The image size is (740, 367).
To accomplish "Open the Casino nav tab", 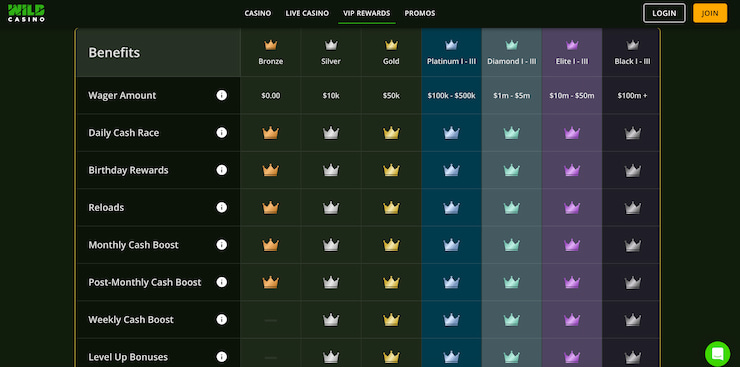I will pos(258,13).
